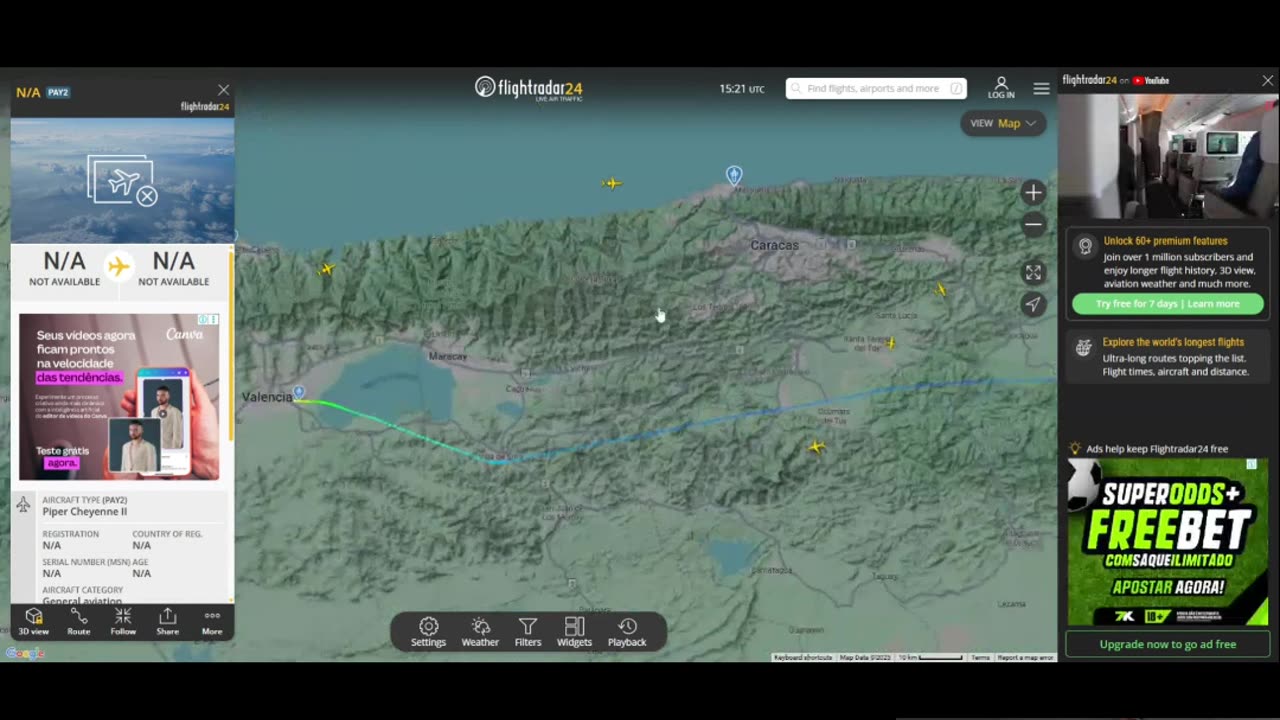The height and width of the screenshot is (720, 1280).
Task: Share the selected flight
Action: click(168, 621)
